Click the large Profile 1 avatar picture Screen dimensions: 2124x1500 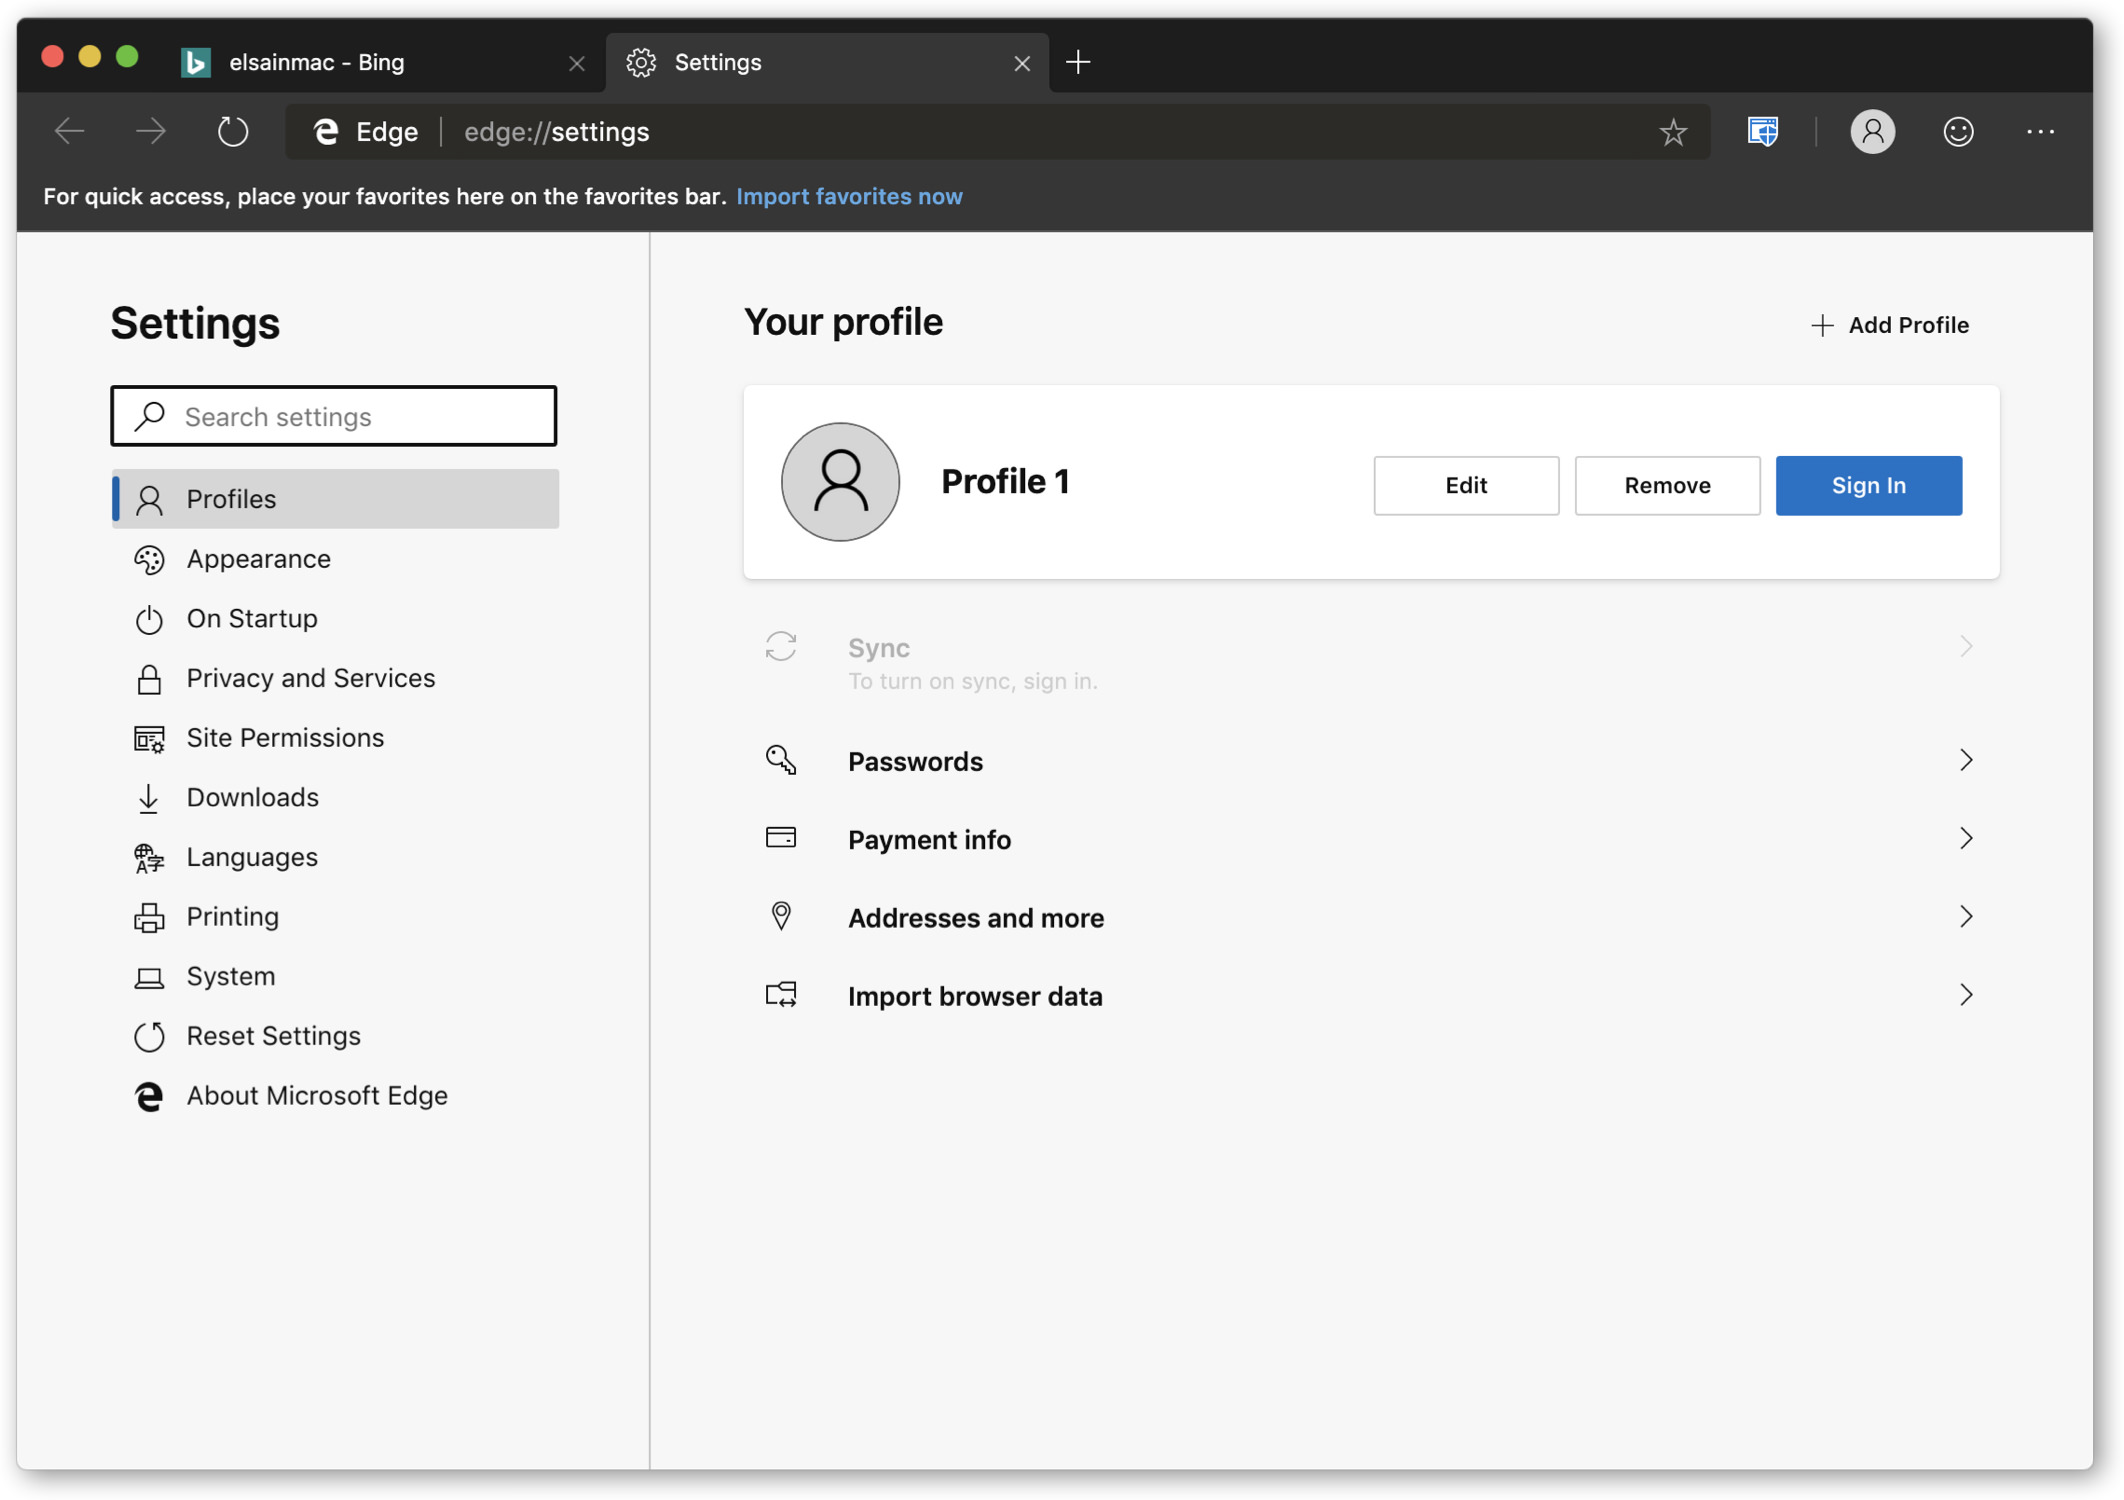click(x=840, y=482)
